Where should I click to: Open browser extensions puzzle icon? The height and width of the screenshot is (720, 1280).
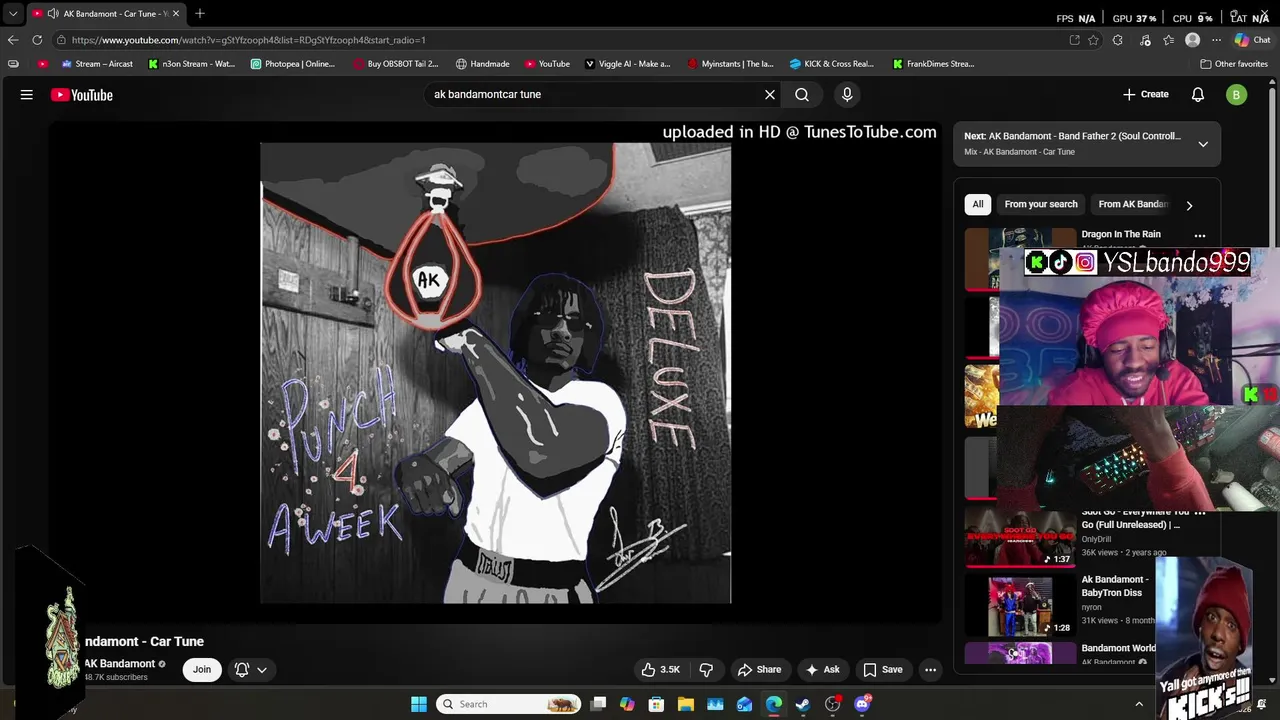pyautogui.click(x=1118, y=40)
